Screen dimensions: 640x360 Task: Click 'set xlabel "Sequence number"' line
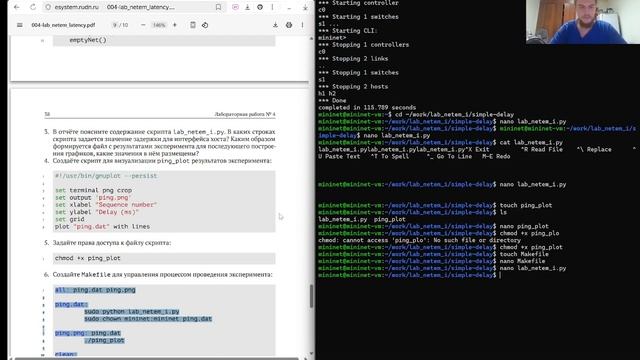106,204
